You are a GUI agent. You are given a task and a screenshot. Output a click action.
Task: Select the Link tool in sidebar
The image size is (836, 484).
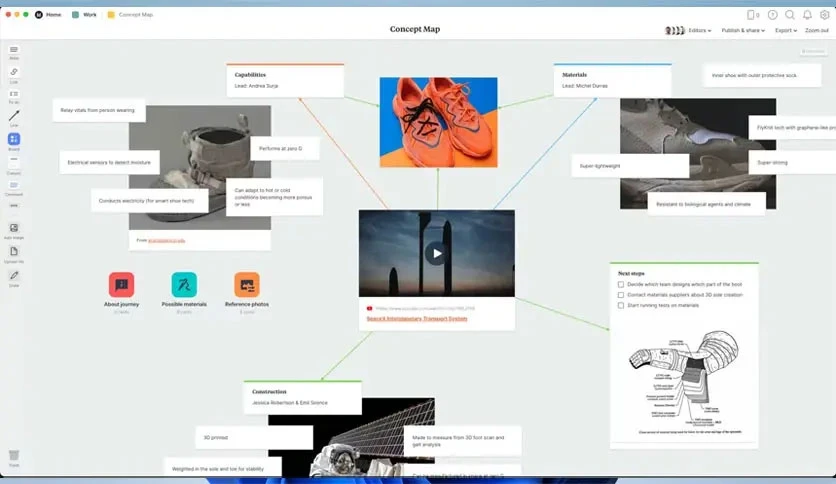[14, 71]
